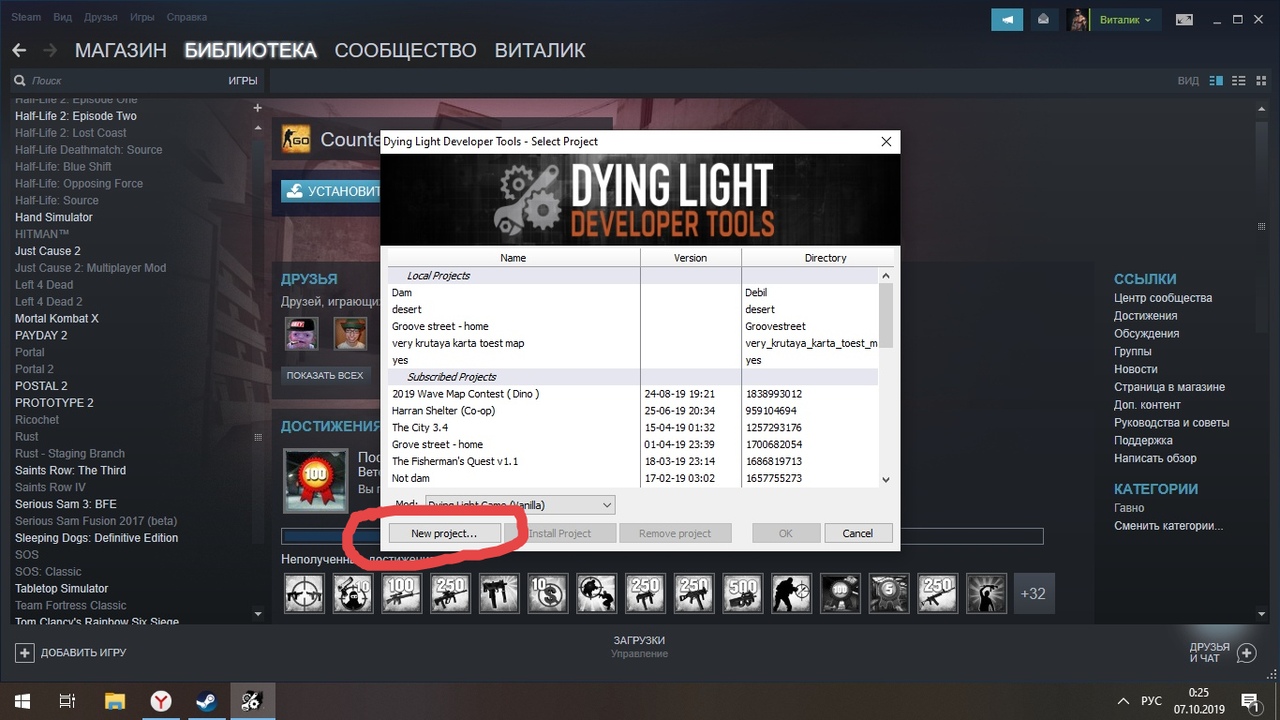Select the crosshair achievement icon
Viewport: 1280px width, 720px height.
tap(304, 593)
